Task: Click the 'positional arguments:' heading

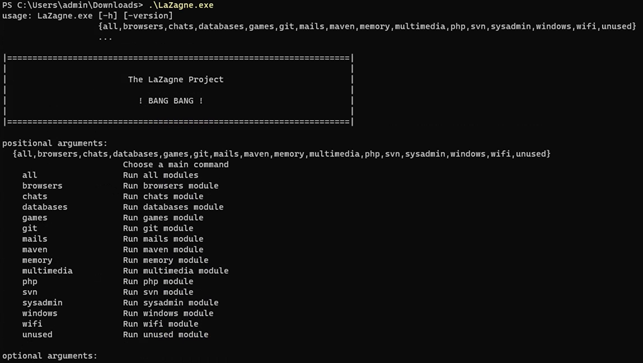Action: [x=55, y=143]
